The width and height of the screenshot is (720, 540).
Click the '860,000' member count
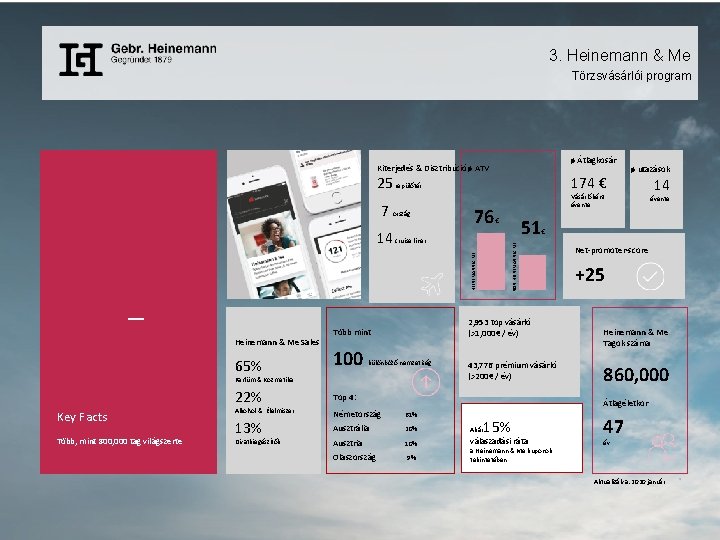(x=636, y=375)
